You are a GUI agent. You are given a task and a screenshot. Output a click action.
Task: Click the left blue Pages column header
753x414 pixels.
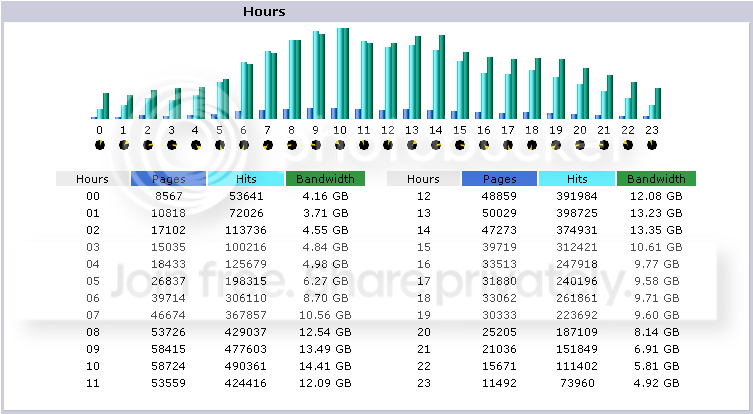(169, 179)
